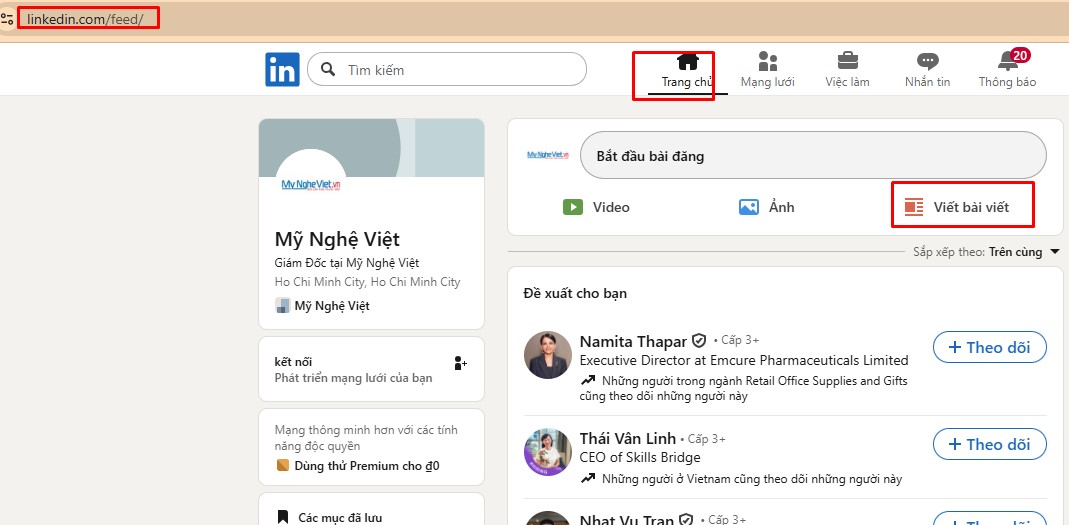Click the verified badge beside Namita Thapar
Image resolution: width=1069 pixels, height=525 pixels.
[699, 341]
